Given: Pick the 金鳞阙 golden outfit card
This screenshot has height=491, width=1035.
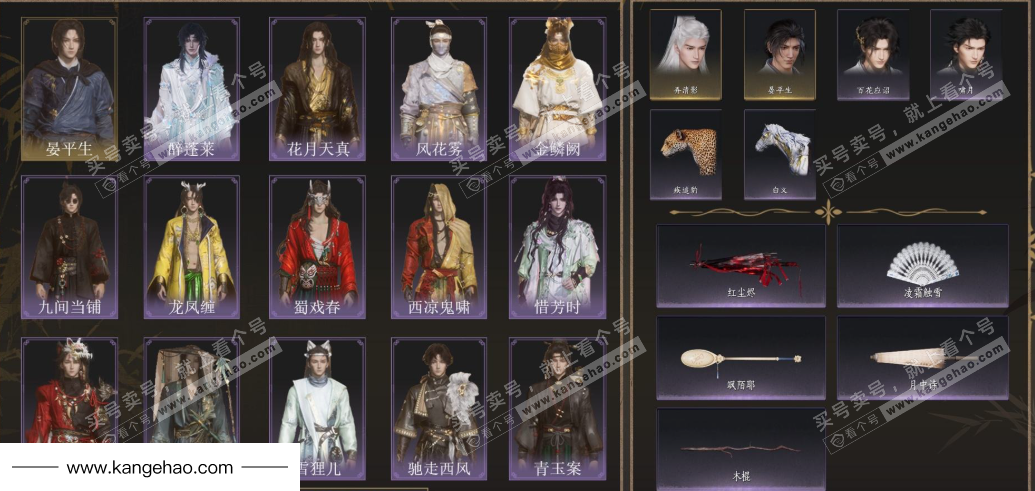Looking at the screenshot, I should (558, 89).
